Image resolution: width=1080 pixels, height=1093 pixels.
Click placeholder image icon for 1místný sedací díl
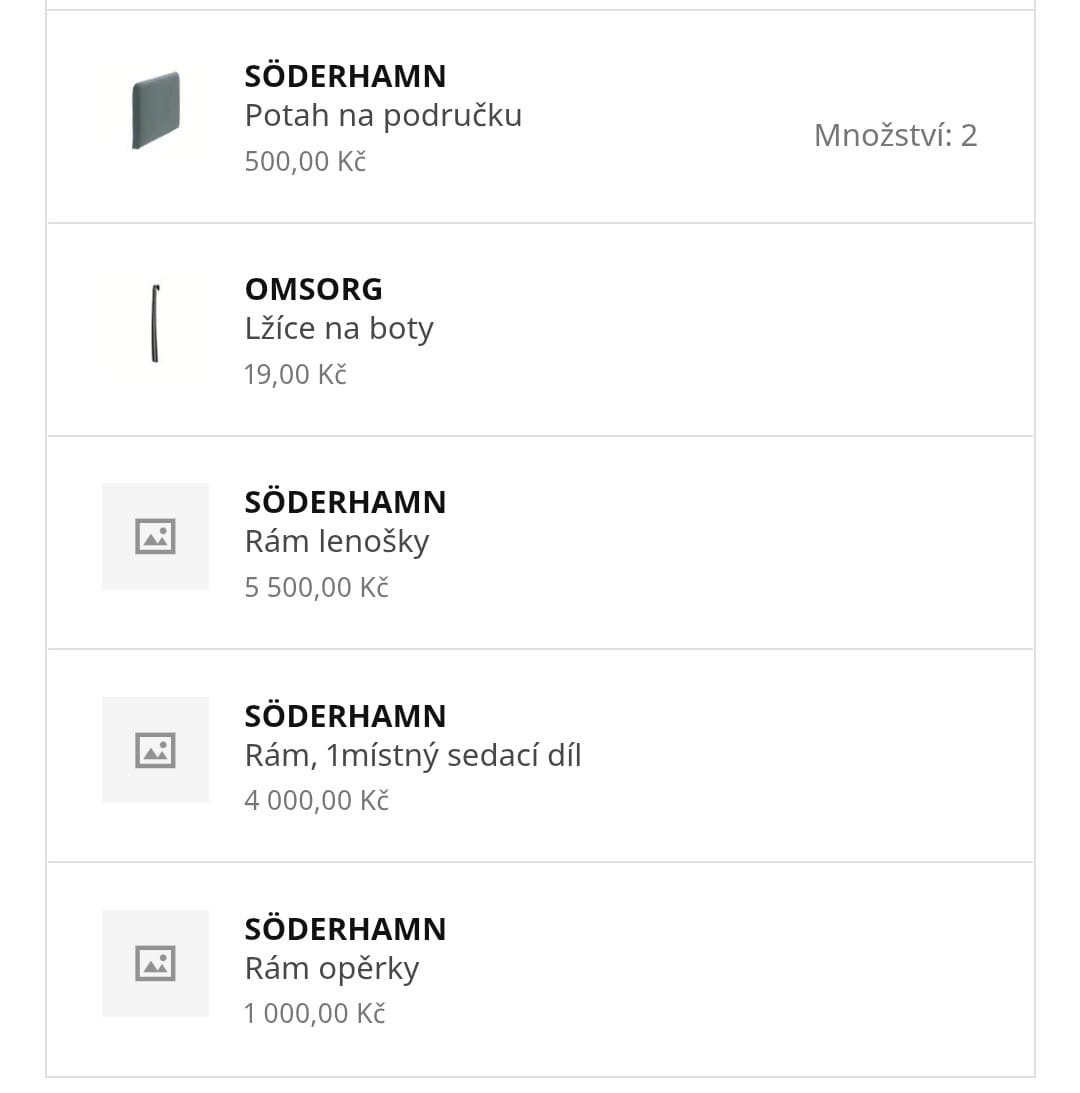[x=155, y=750]
